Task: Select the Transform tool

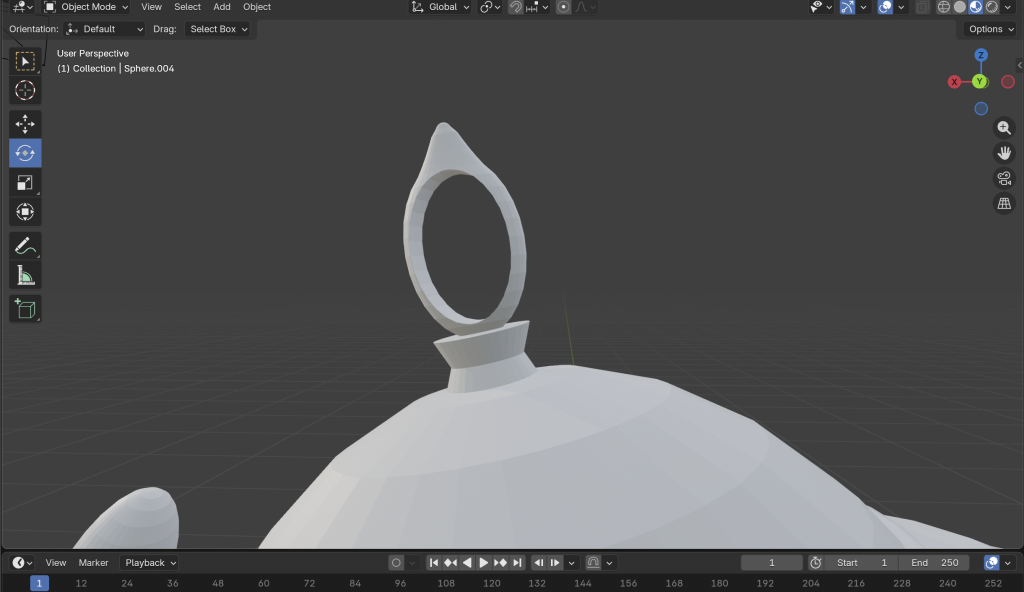Action: (x=25, y=212)
